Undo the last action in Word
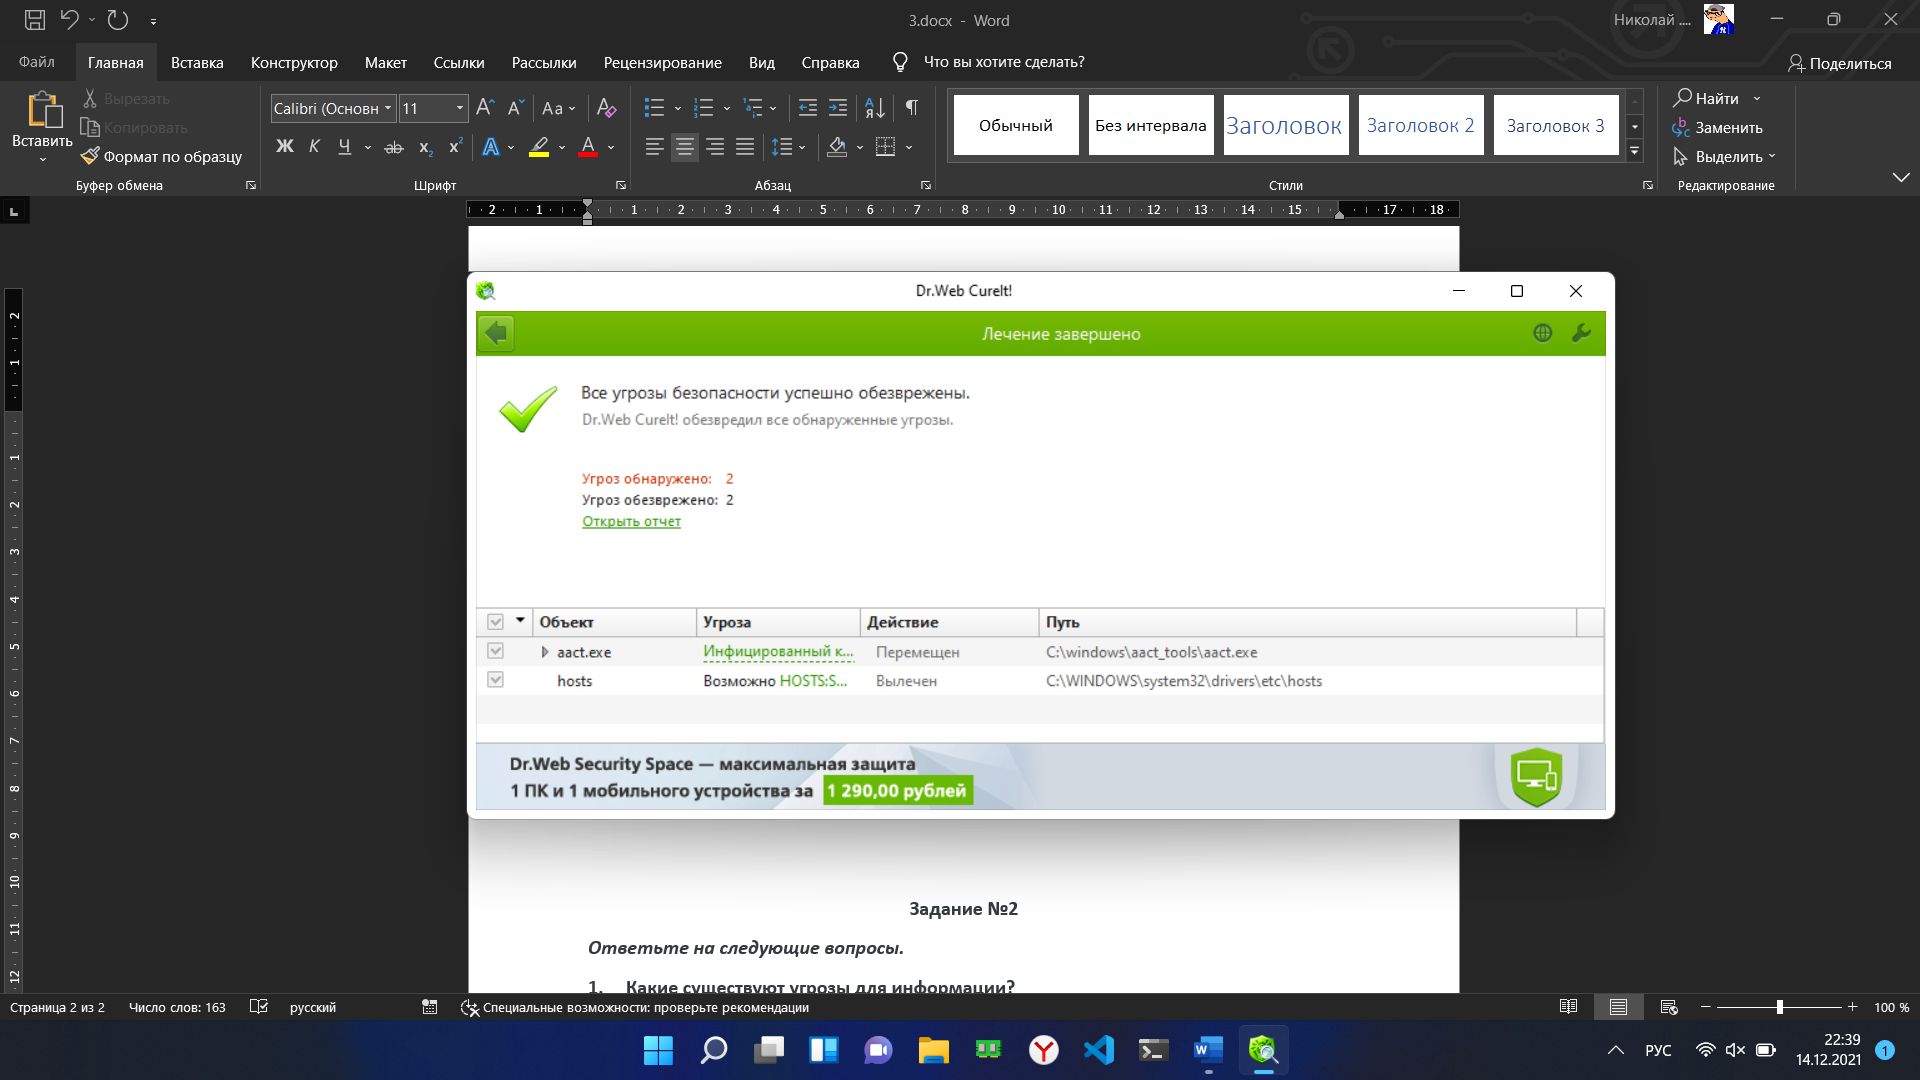The width and height of the screenshot is (1920, 1080). click(x=69, y=19)
